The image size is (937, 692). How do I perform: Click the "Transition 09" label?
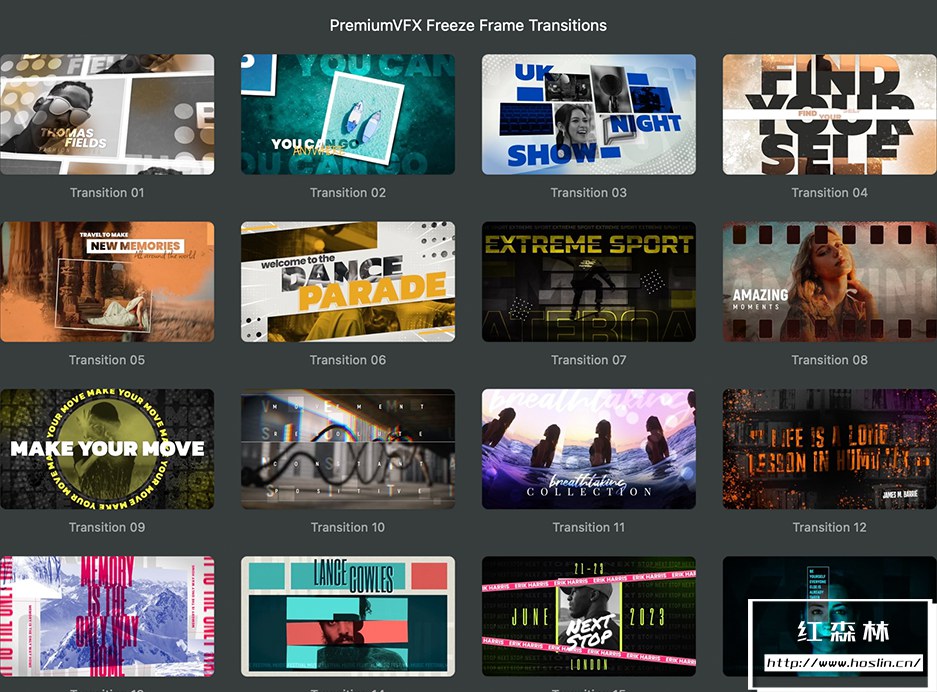107,527
